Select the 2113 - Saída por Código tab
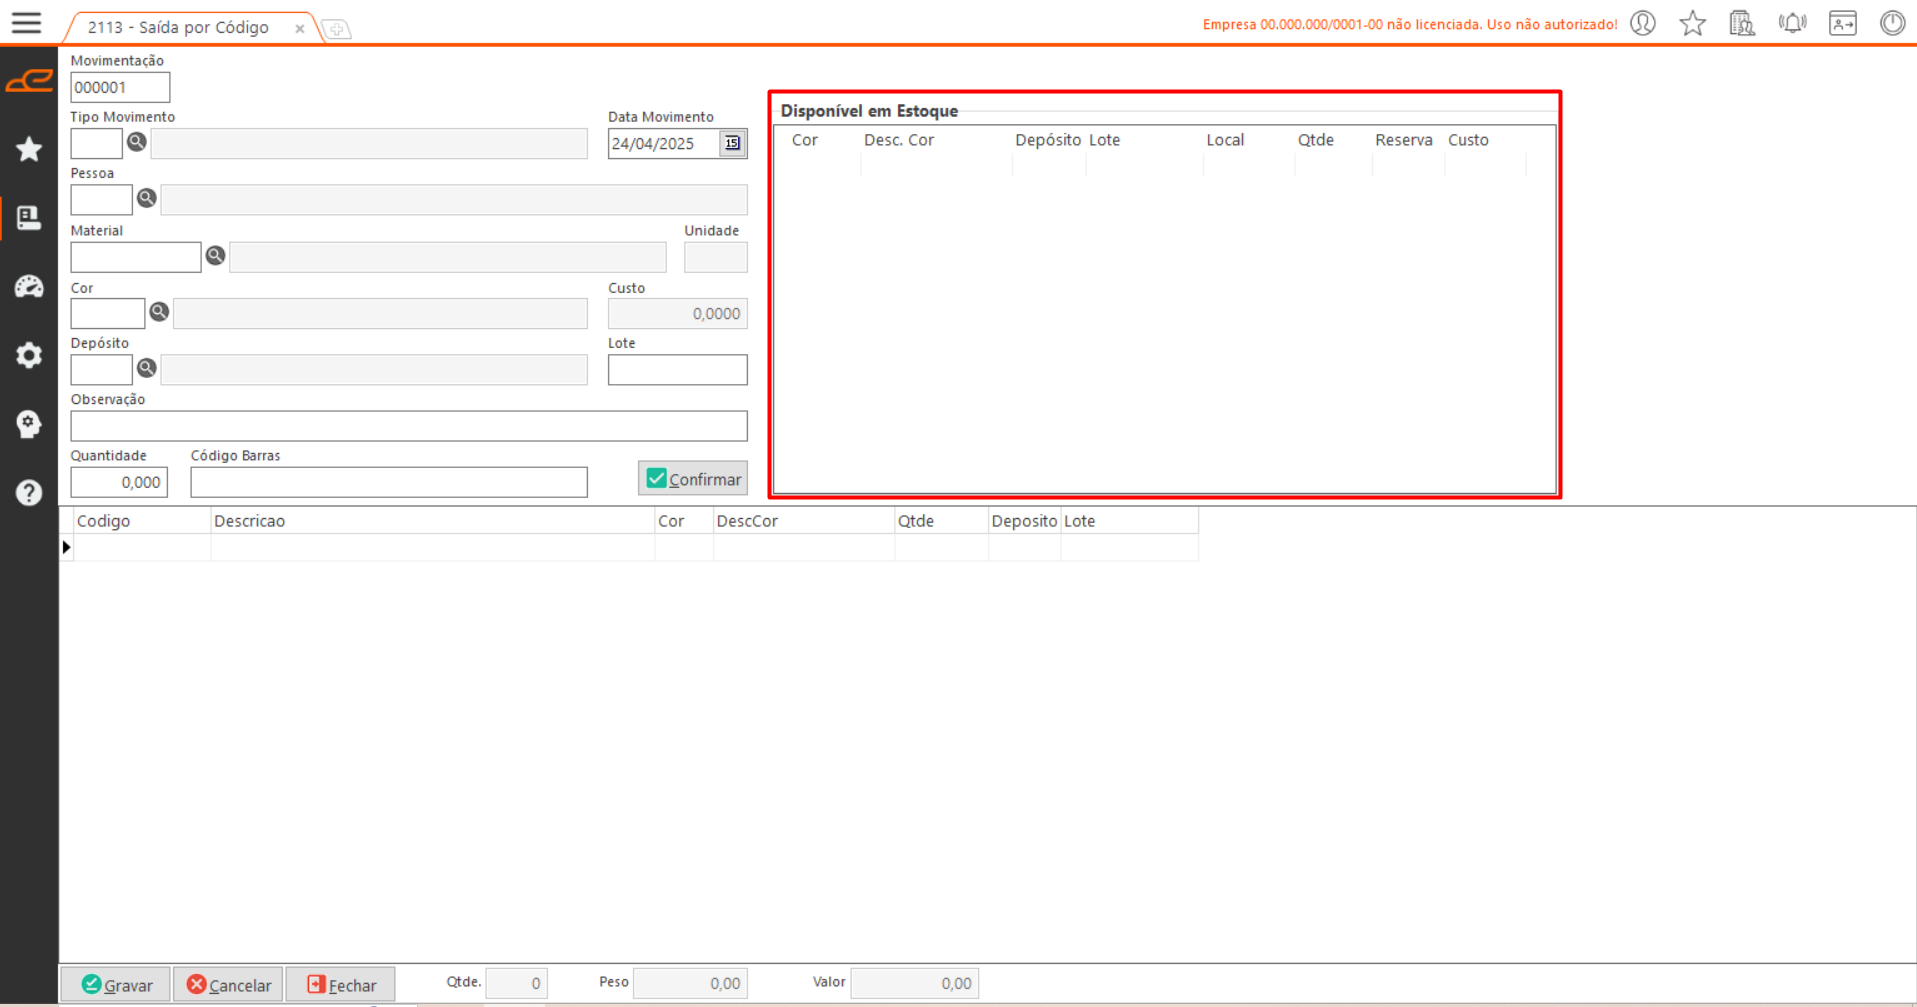Screen dimensions: 1917x1007 pos(178,27)
